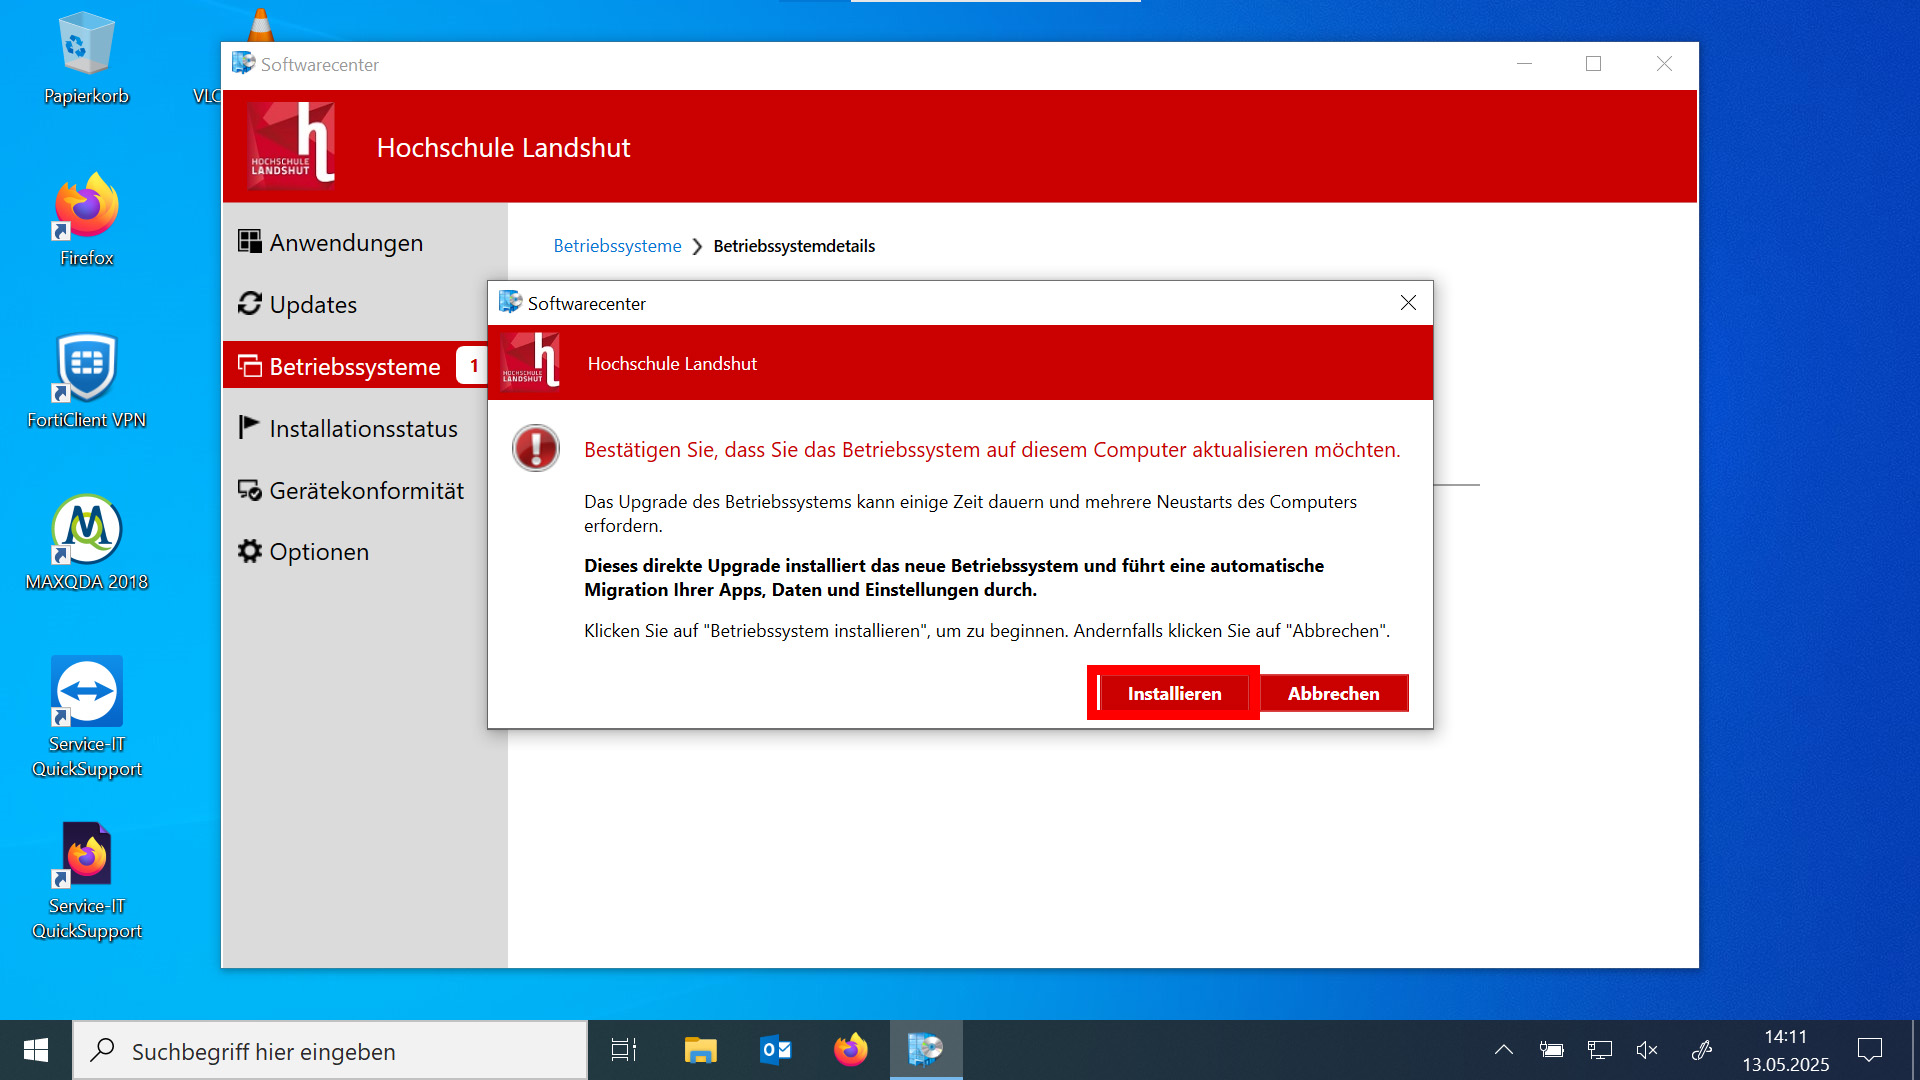The image size is (1920, 1080).
Task: Unmute the system volume in the tray
Action: 1647,1050
